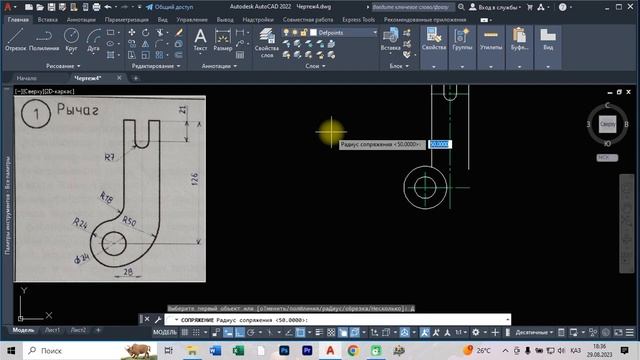The image size is (640, 360).
Task: Click the Array tool icon
Action: tap(160, 55)
